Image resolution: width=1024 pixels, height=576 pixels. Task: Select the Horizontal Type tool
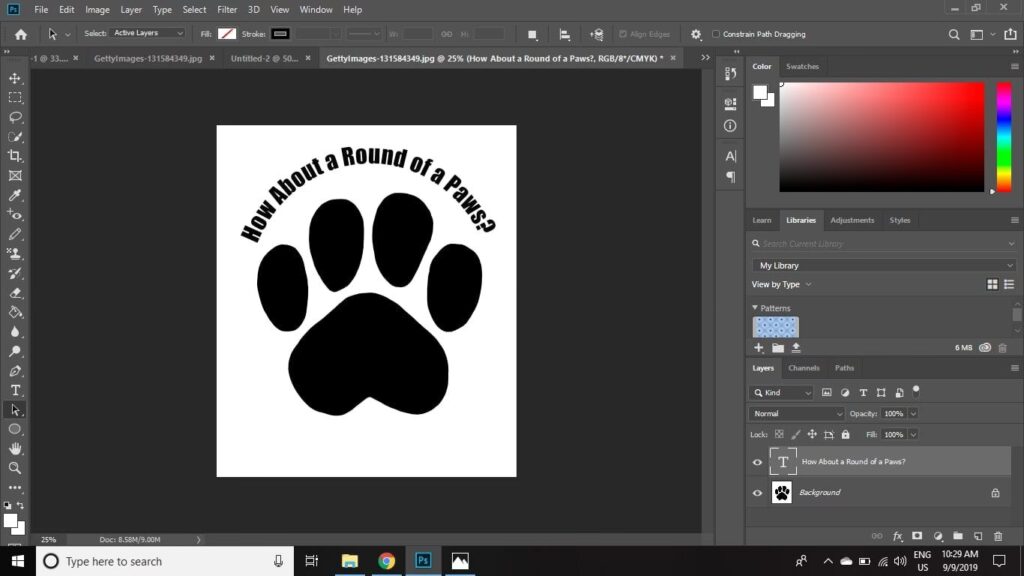tap(15, 390)
